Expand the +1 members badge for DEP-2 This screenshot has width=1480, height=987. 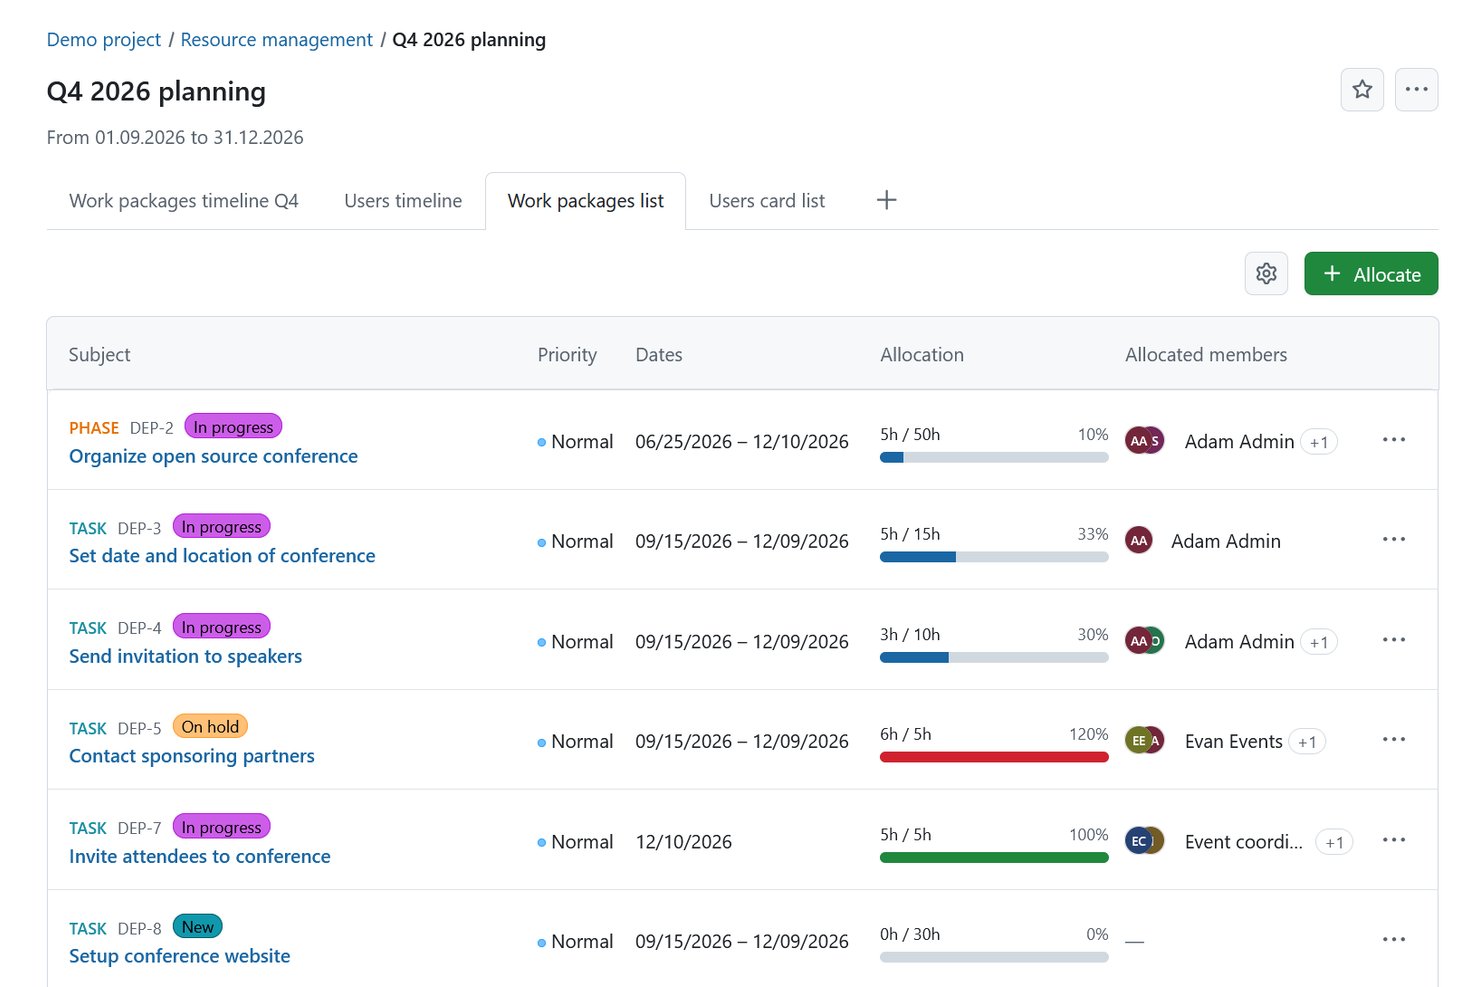(1319, 442)
